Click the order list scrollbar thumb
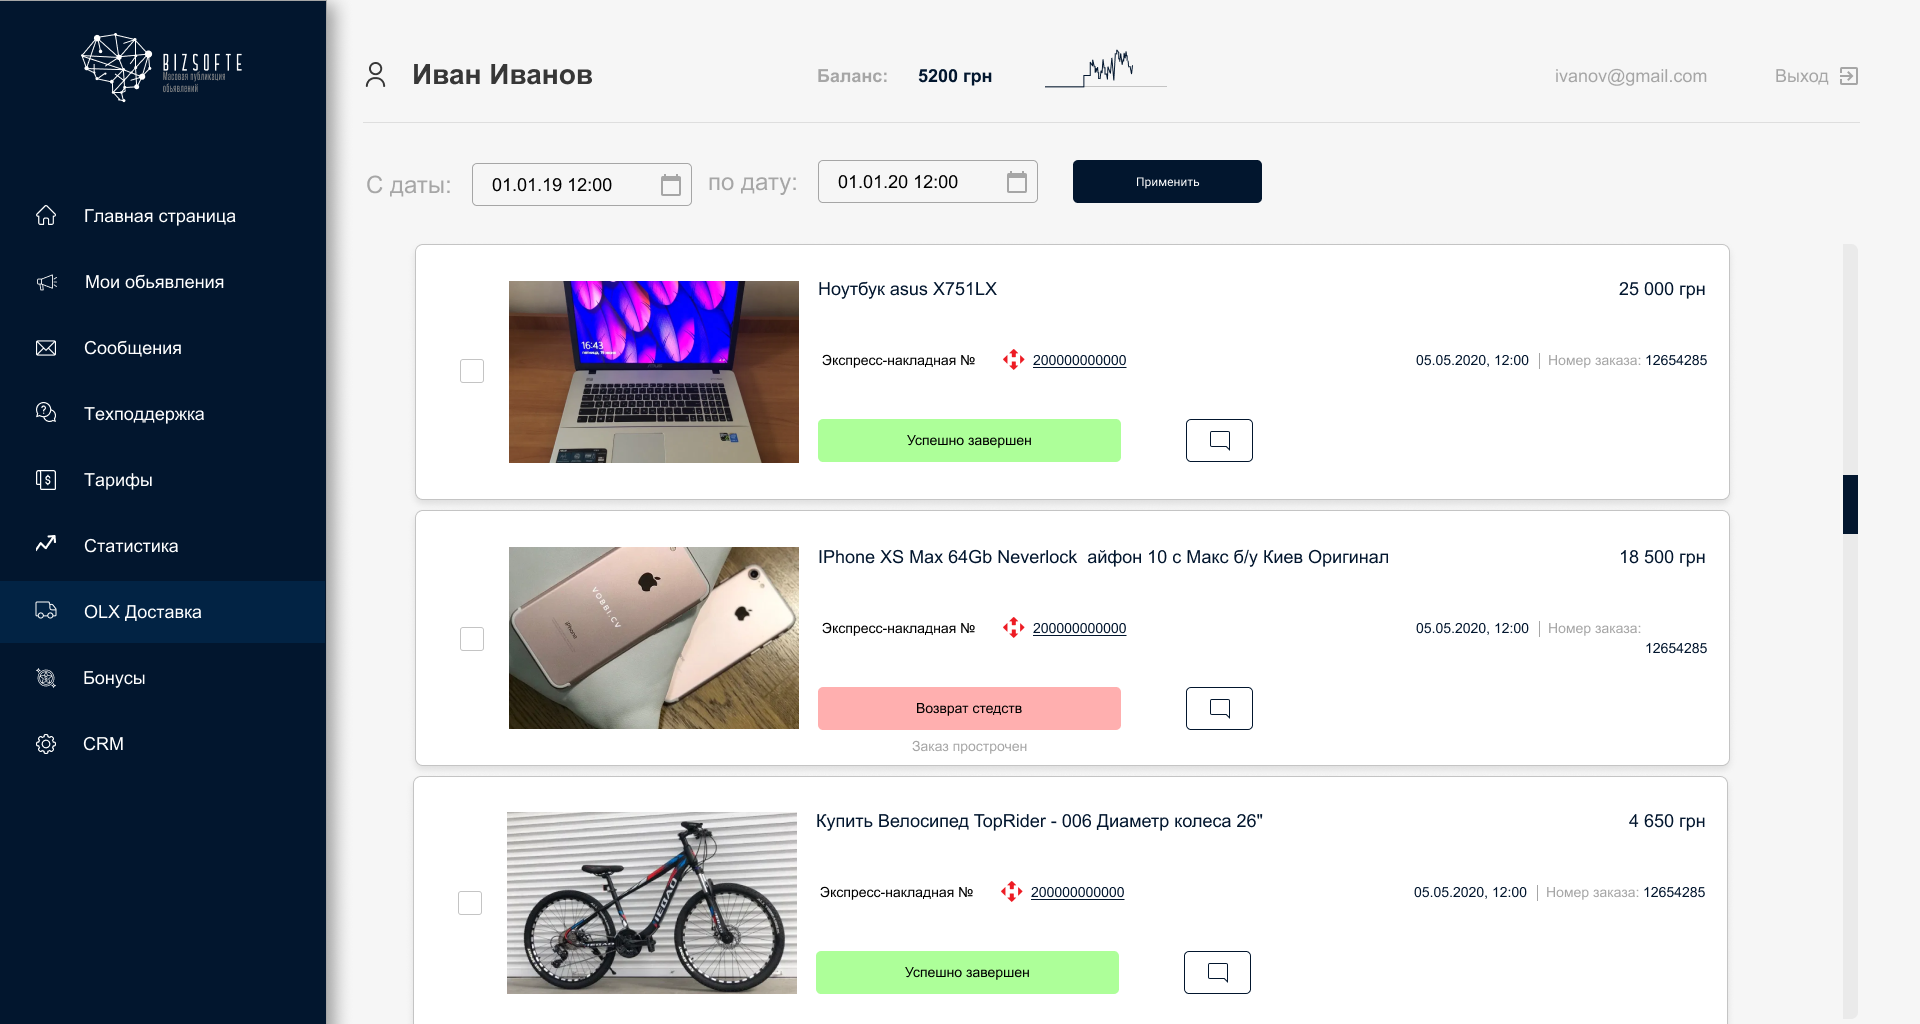The width and height of the screenshot is (1920, 1024). coord(1850,505)
